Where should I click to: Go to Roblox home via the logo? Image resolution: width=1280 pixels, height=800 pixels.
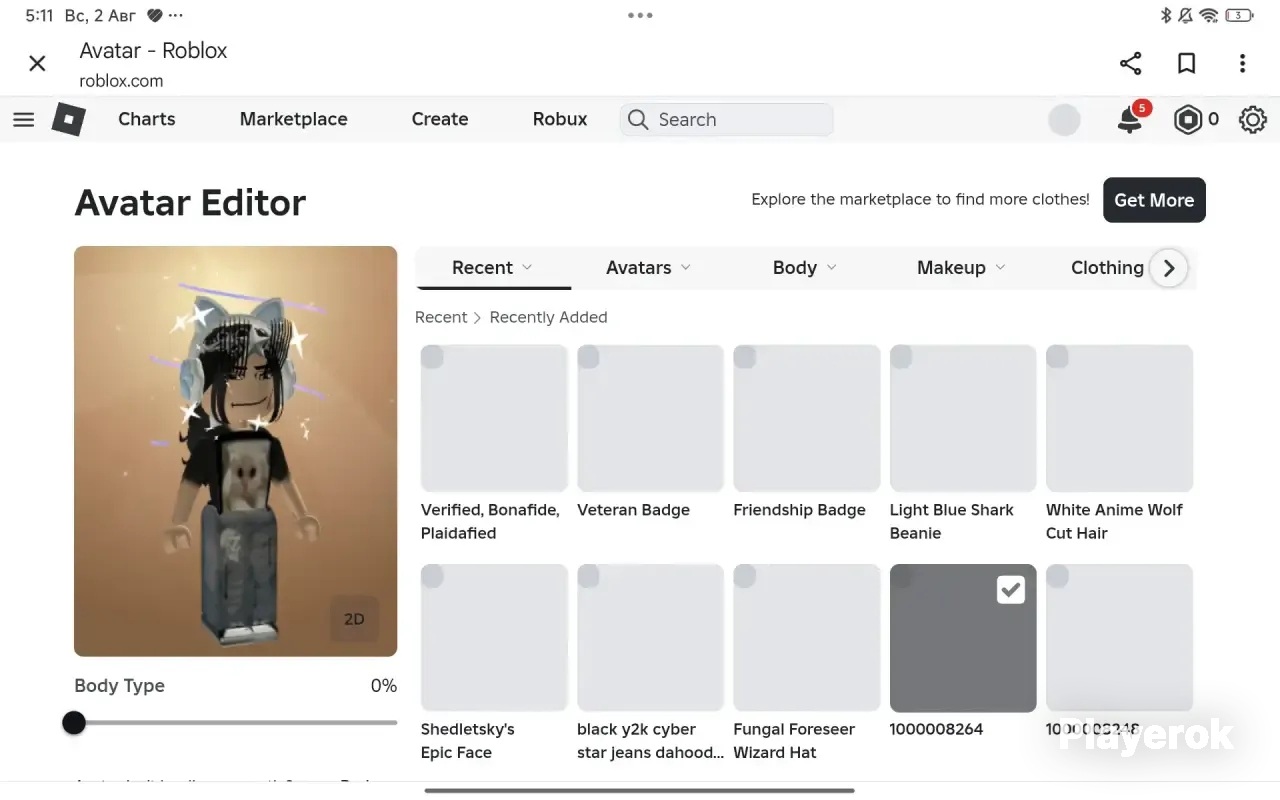69,120
